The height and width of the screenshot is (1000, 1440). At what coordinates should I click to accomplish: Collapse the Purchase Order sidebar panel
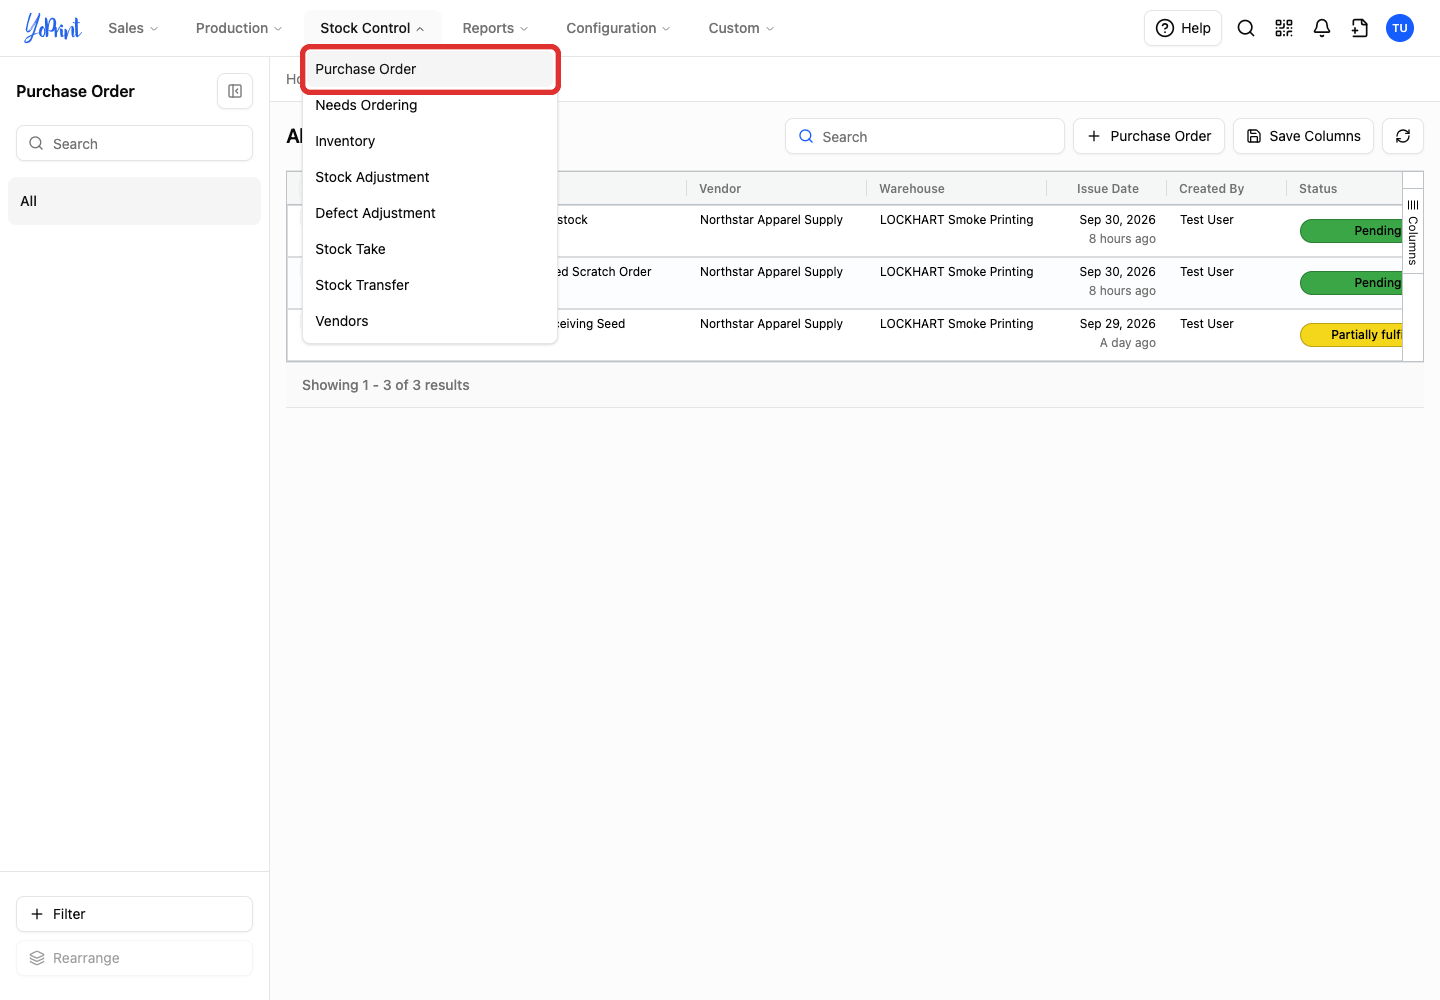[235, 91]
